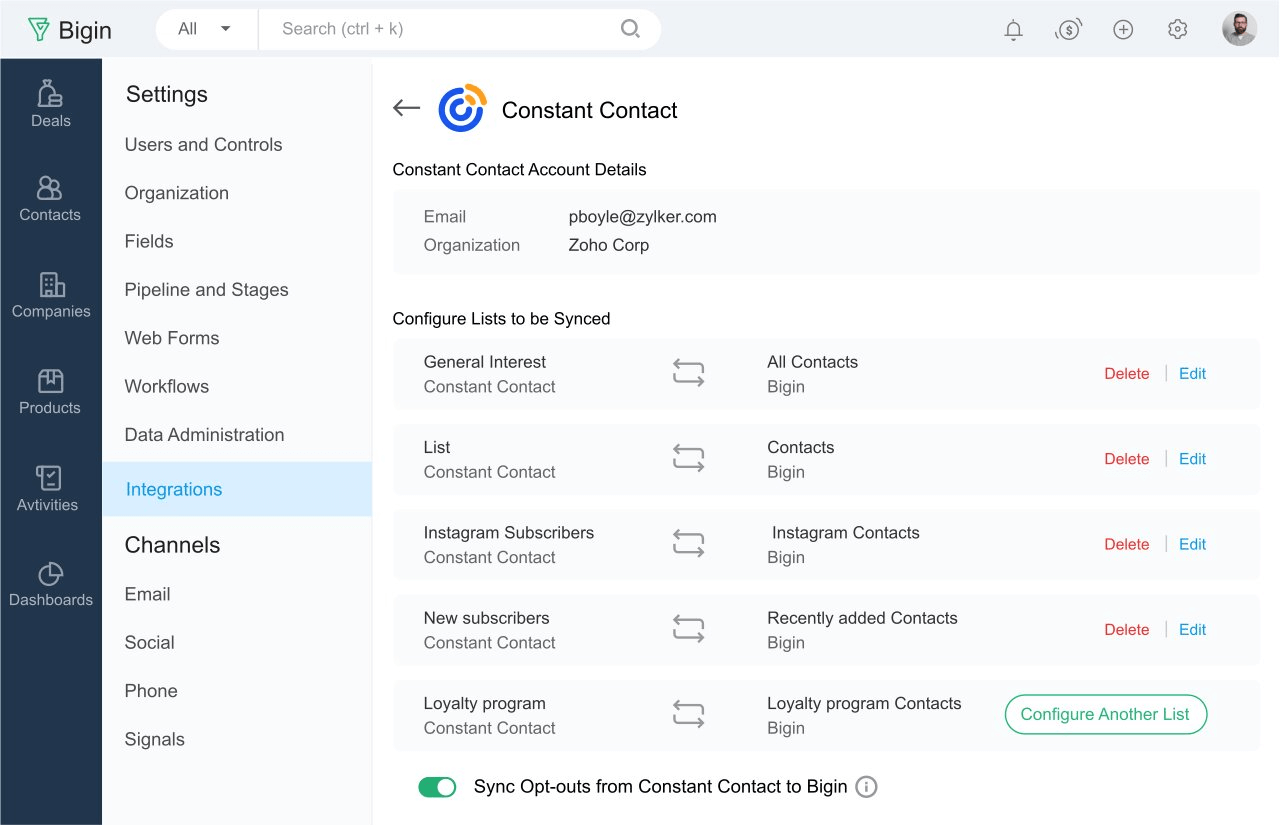Open the settings gear icon
Viewport: 1280px width, 825px height.
click(1177, 30)
